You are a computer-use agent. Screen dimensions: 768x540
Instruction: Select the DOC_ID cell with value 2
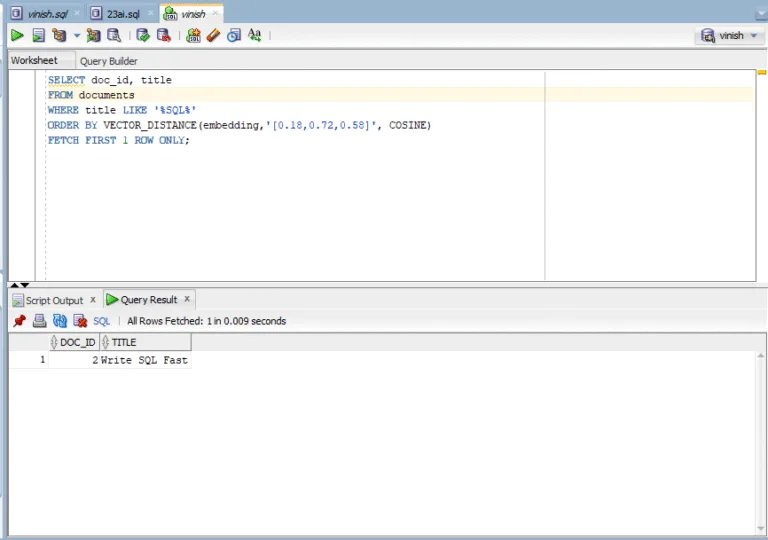click(x=74, y=360)
